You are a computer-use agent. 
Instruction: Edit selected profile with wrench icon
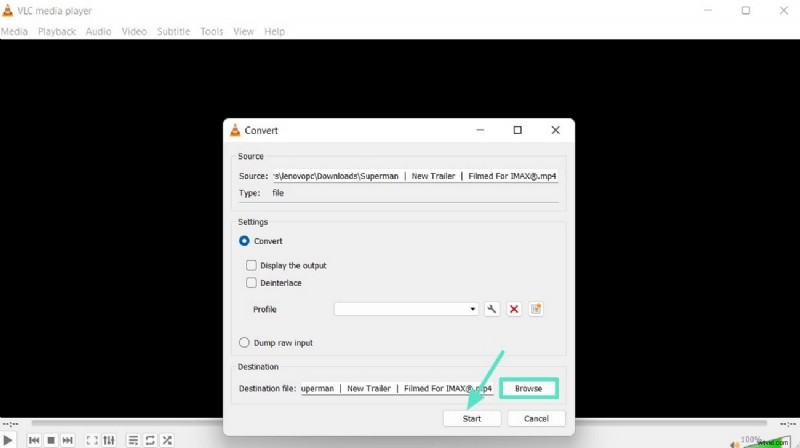click(x=492, y=309)
